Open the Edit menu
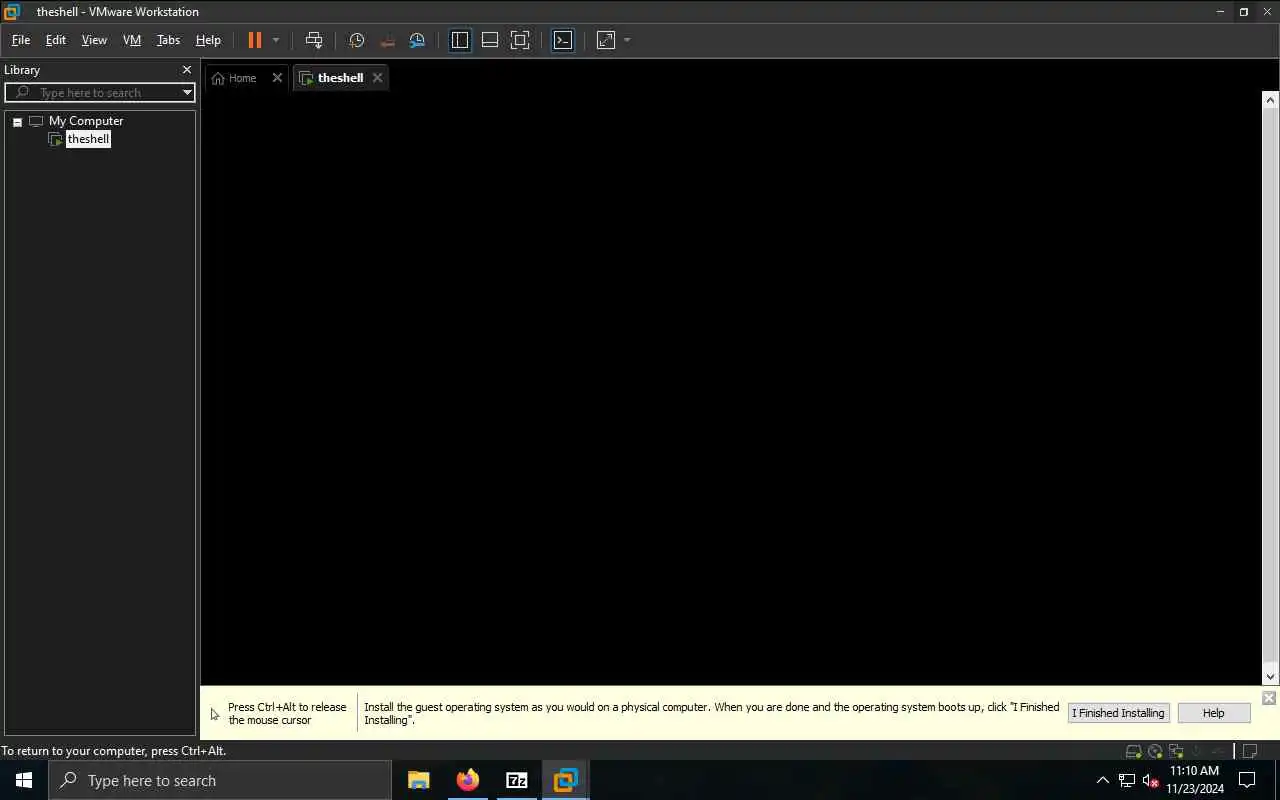1280x800 pixels. pos(56,40)
